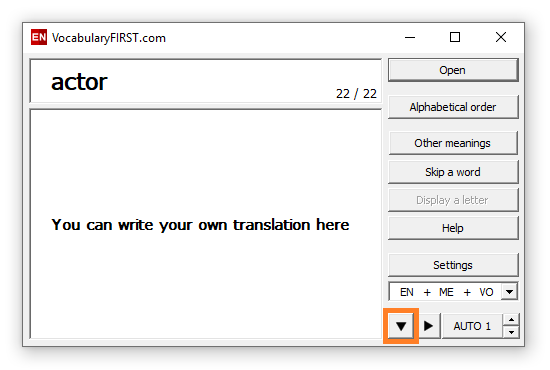
Task: Click the AUTO 1 button
Action: pos(472,326)
